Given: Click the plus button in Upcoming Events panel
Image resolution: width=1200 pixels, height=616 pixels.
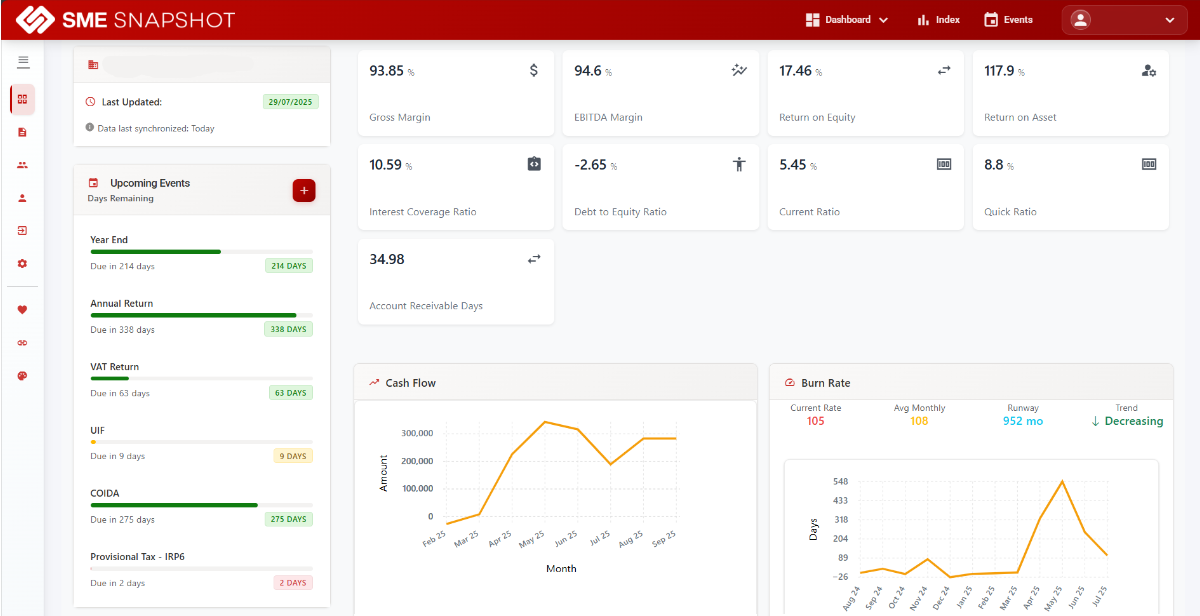Looking at the screenshot, I should (304, 190).
